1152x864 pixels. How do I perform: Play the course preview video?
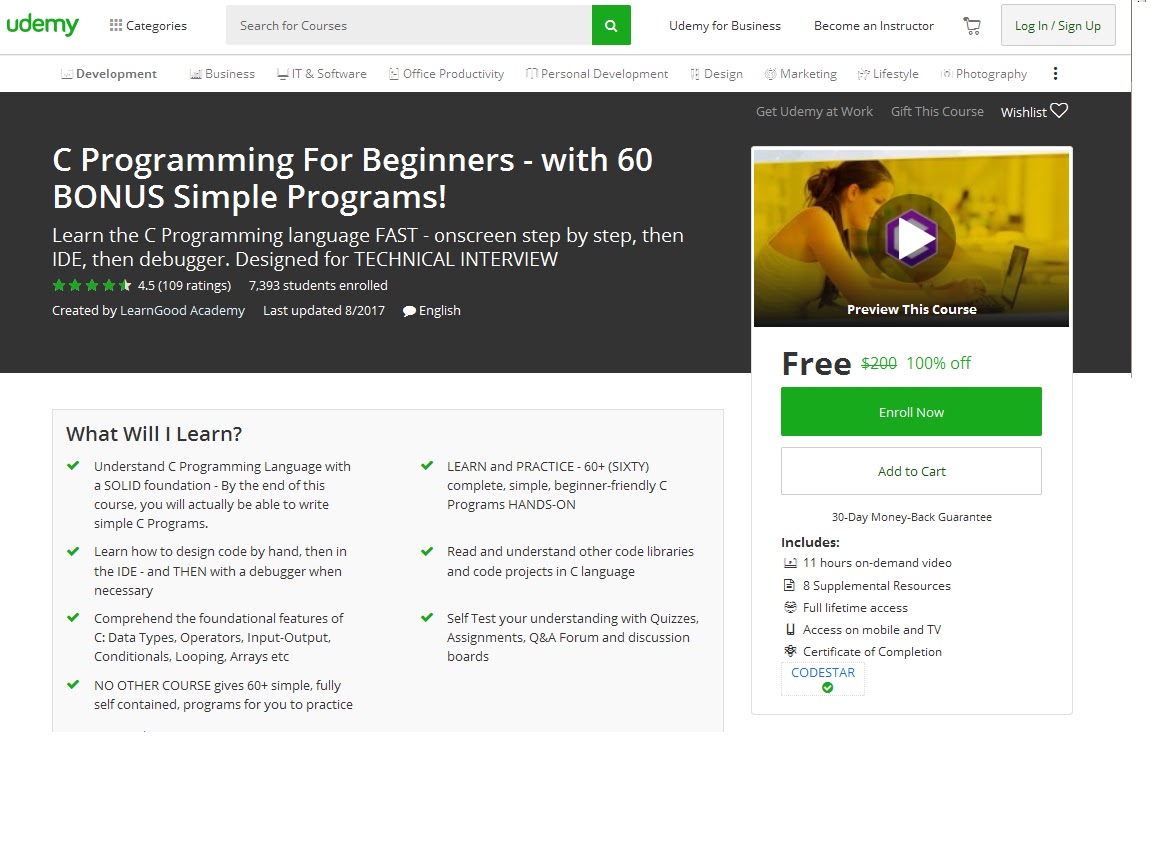point(911,239)
